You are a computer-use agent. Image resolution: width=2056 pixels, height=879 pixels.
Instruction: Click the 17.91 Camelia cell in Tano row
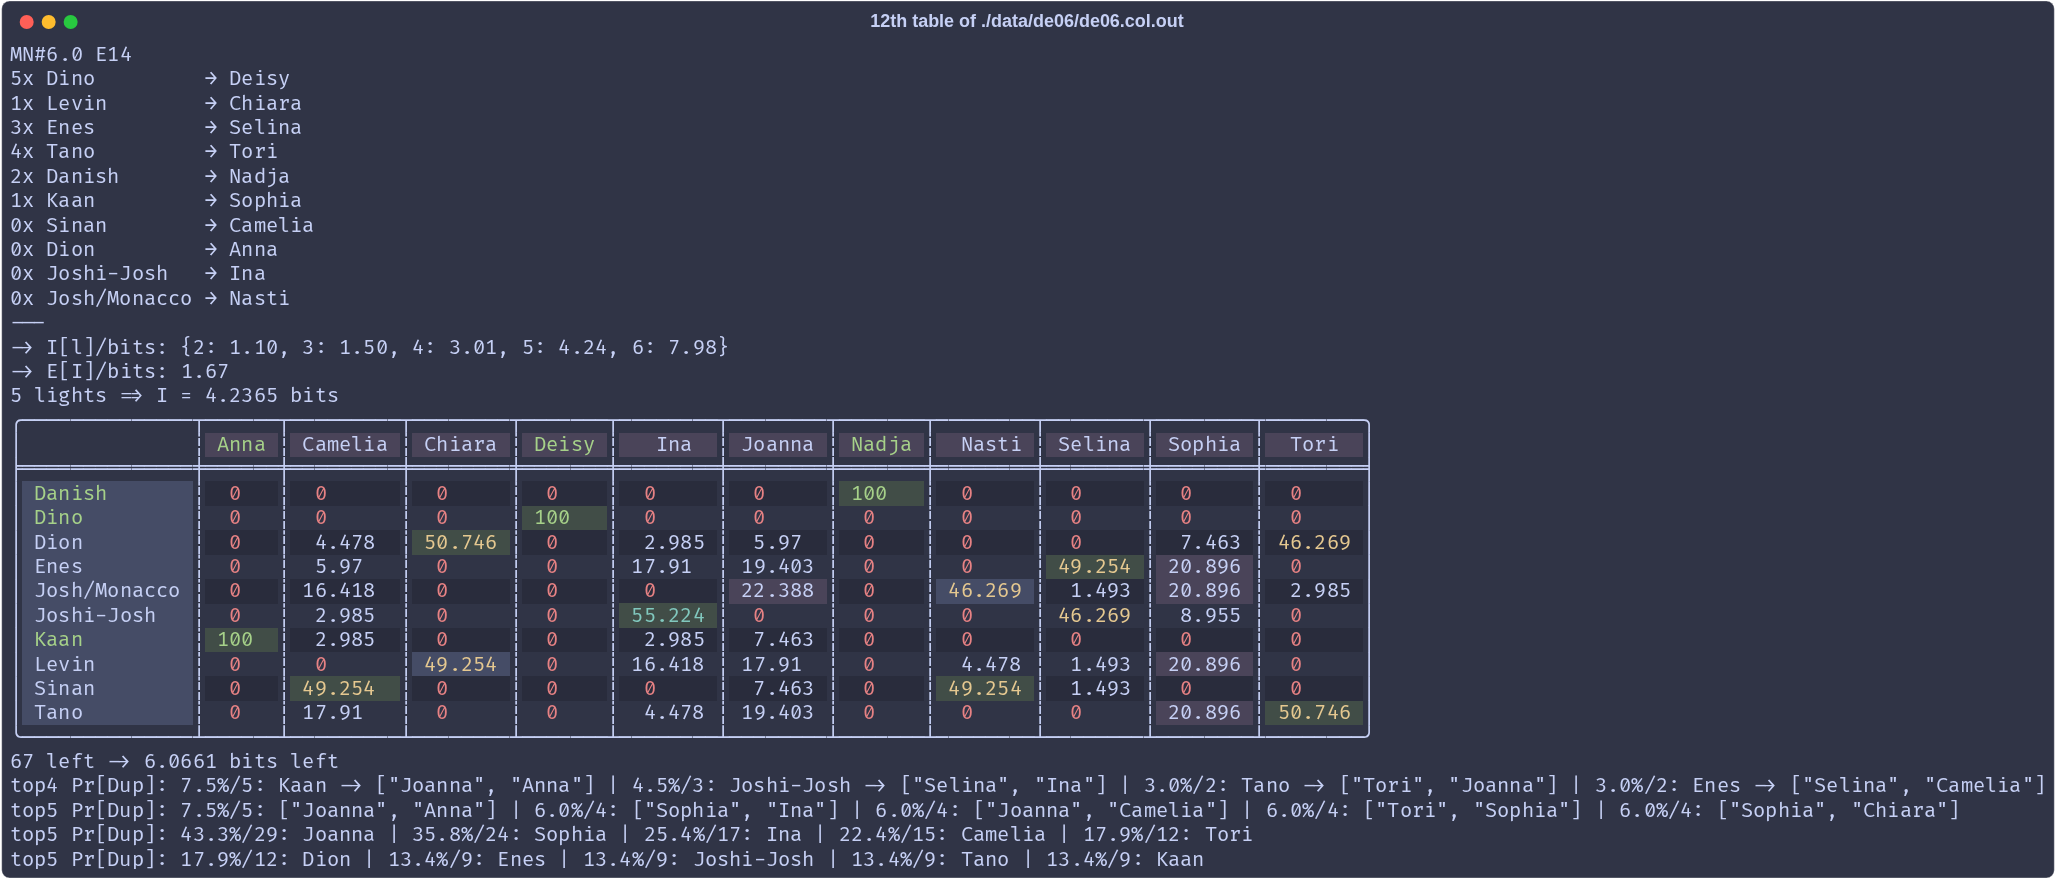[345, 713]
